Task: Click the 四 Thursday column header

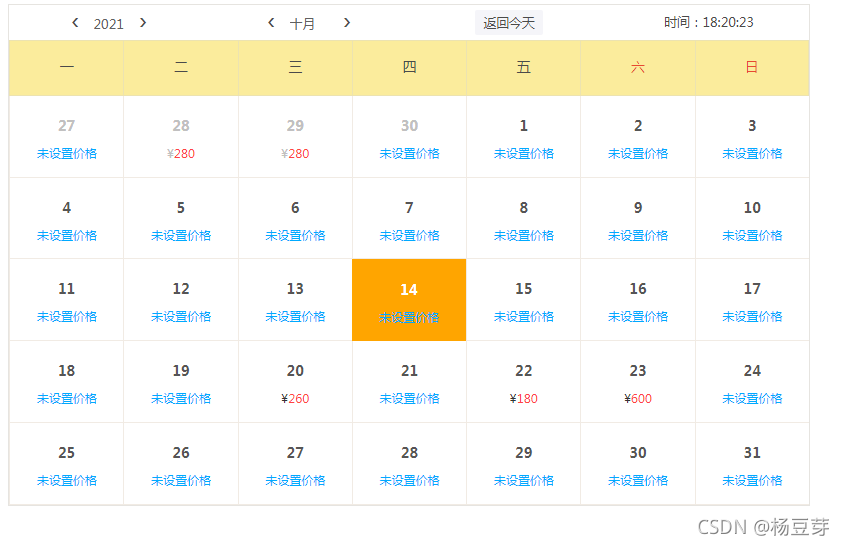Action: click(409, 68)
